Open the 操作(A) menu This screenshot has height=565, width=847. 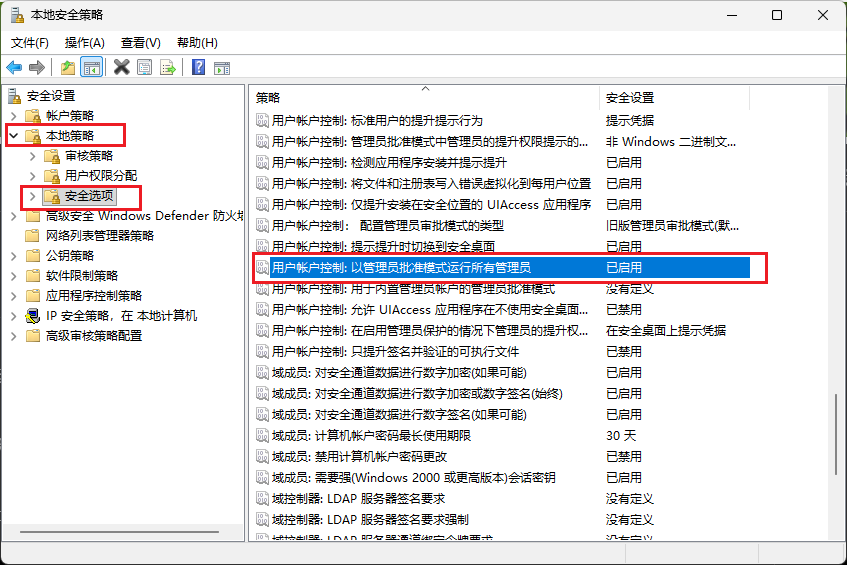tap(84, 43)
